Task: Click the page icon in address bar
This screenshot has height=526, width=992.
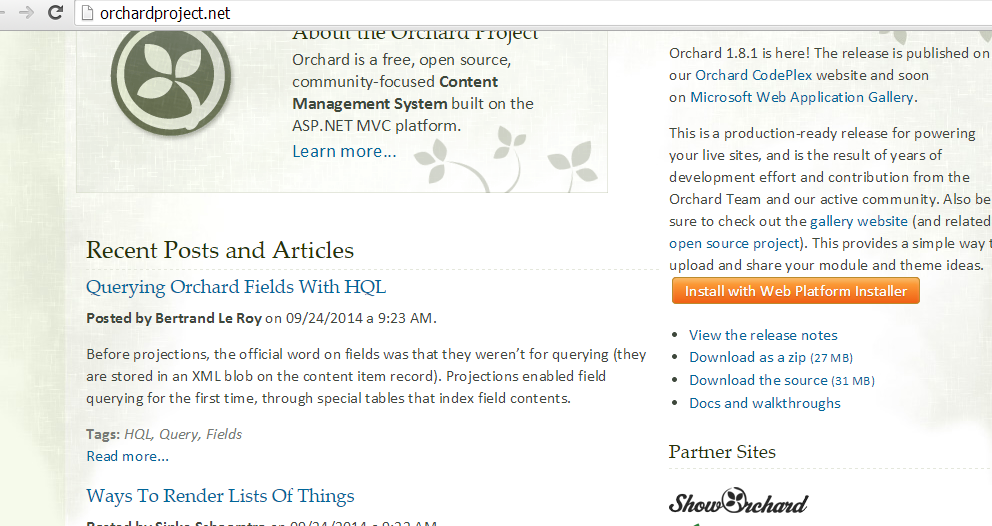Action: [x=88, y=13]
